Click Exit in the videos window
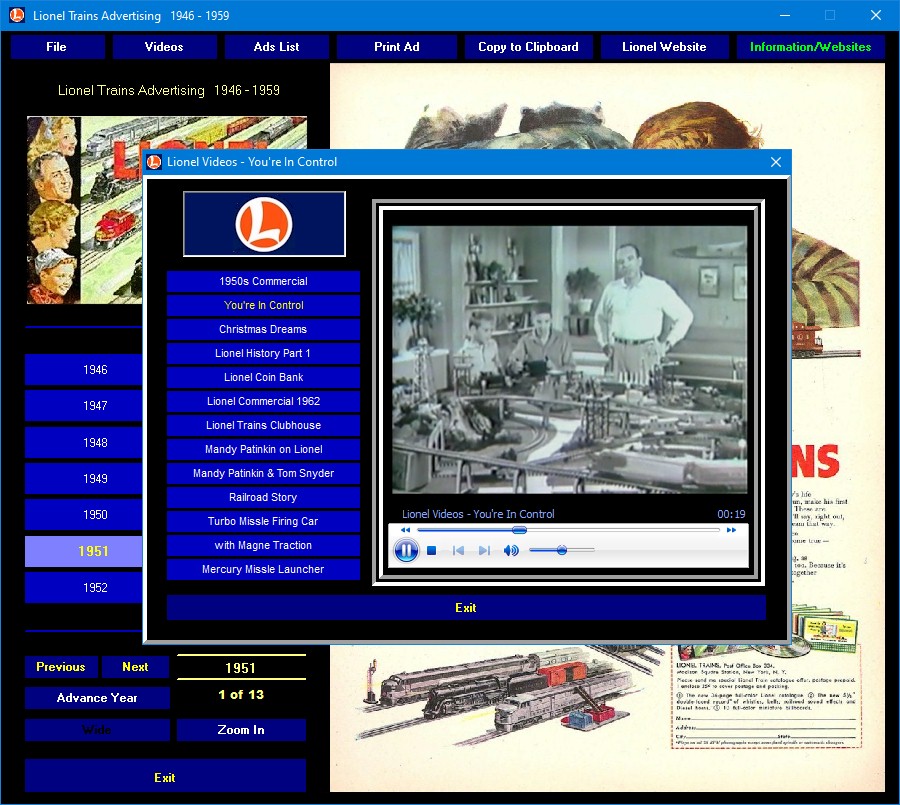 [x=466, y=607]
